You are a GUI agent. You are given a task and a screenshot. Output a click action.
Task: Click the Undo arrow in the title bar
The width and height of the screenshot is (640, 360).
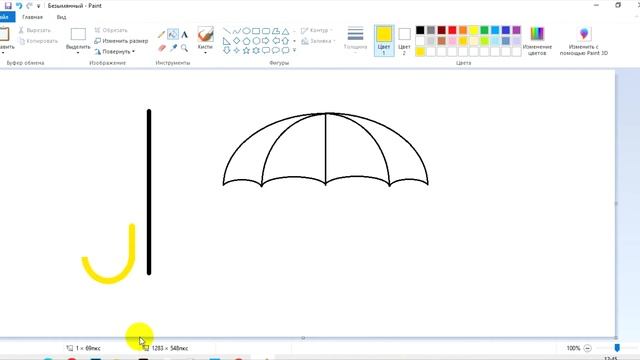click(19, 6)
